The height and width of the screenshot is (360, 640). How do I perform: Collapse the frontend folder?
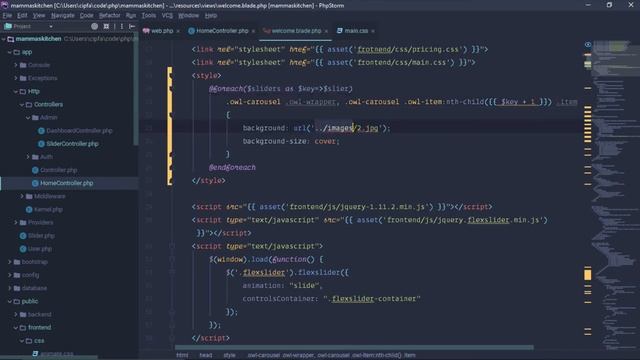(x=16, y=327)
